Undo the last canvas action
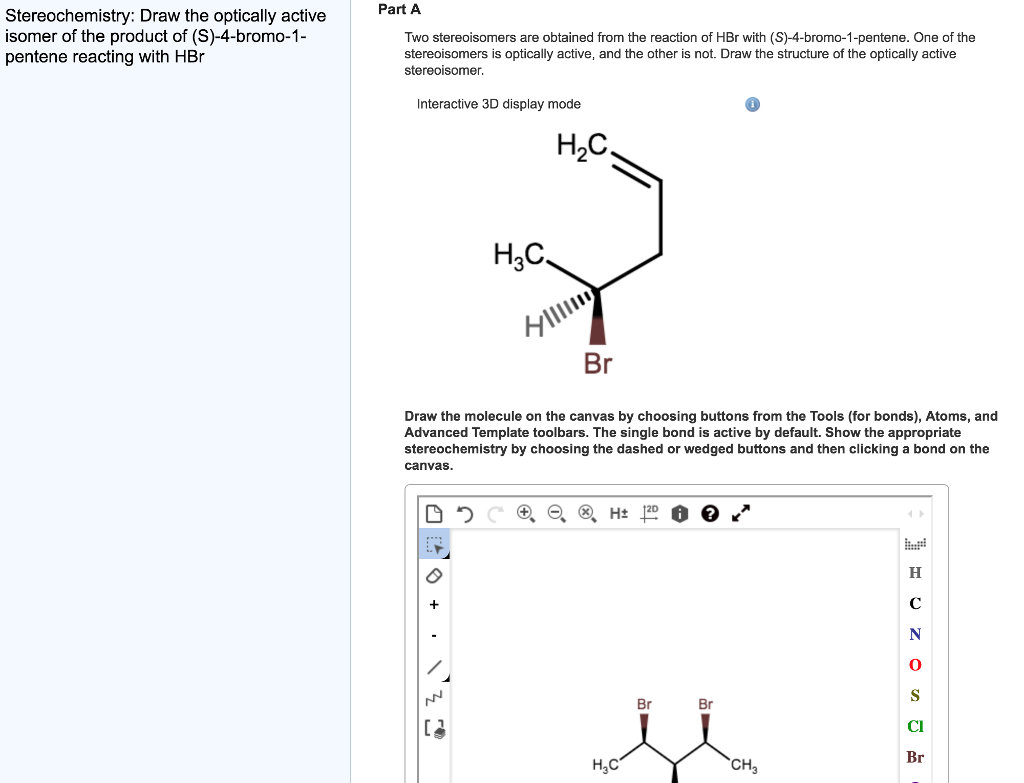This screenshot has width=1024, height=783. coord(464,513)
